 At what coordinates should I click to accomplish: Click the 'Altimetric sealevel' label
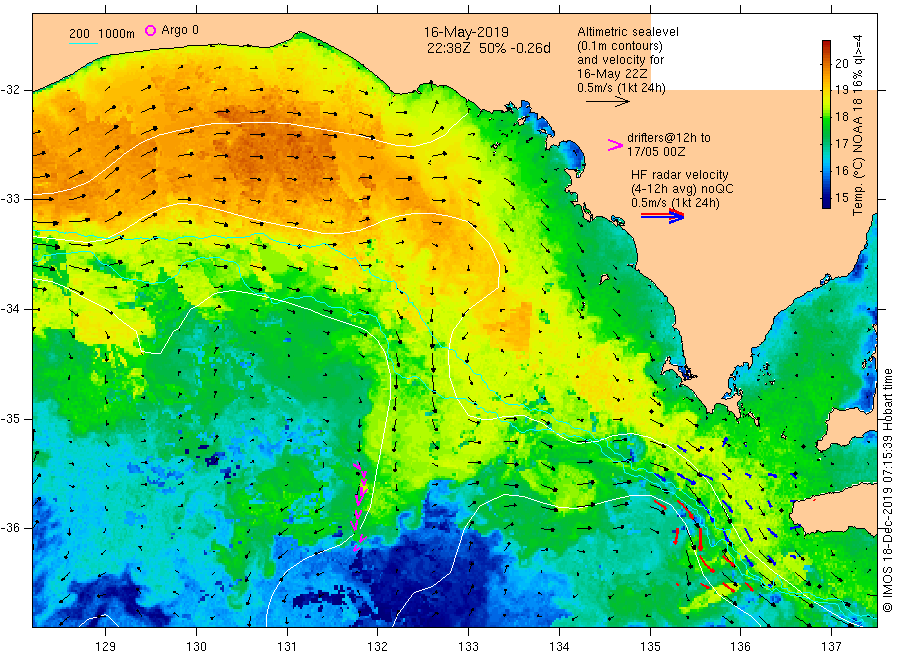(x=628, y=32)
